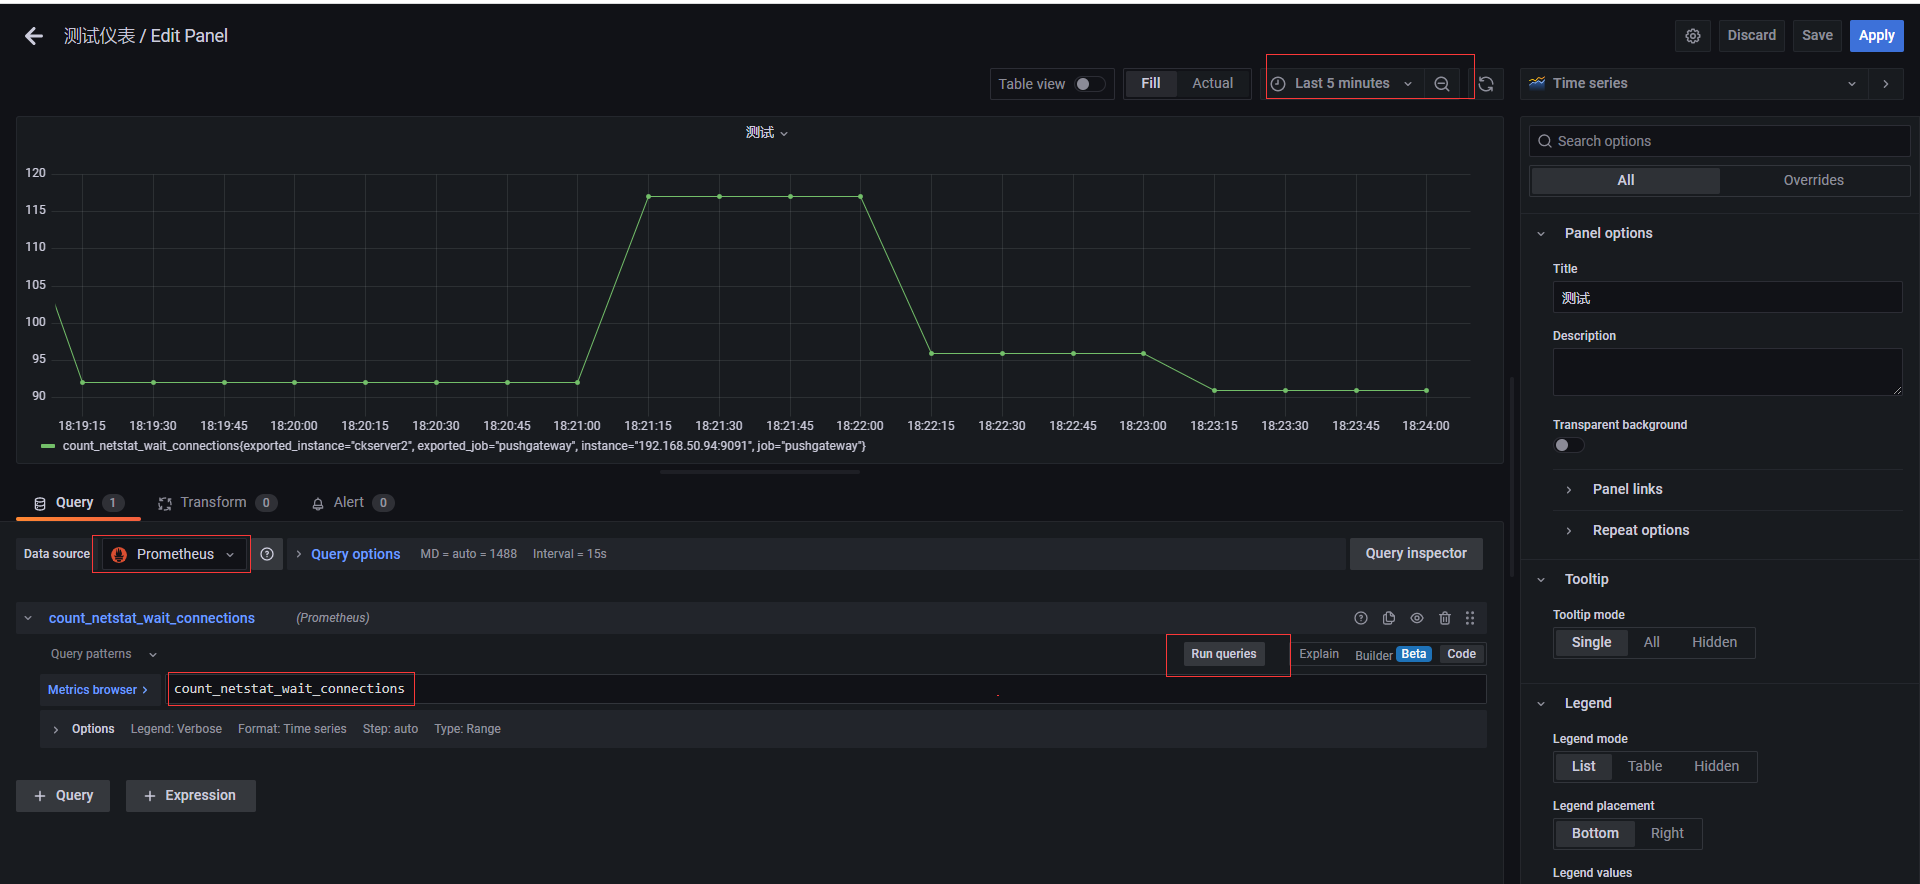The width and height of the screenshot is (1920, 884).
Task: Open Query patterns dropdown
Action: [x=104, y=654]
